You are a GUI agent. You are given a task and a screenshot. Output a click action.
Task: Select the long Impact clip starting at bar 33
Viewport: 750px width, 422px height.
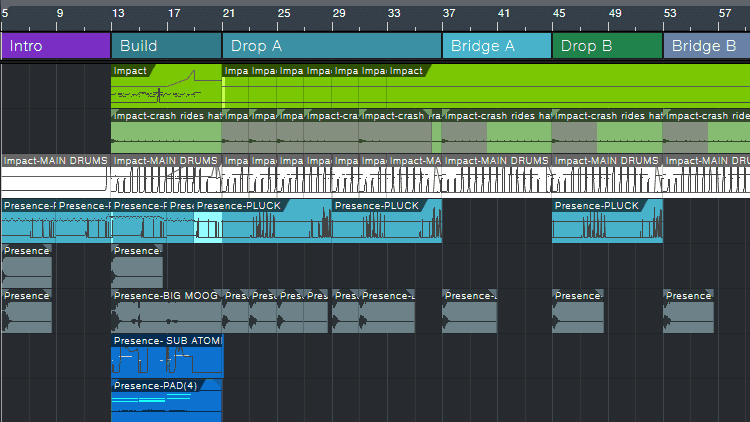click(x=568, y=86)
